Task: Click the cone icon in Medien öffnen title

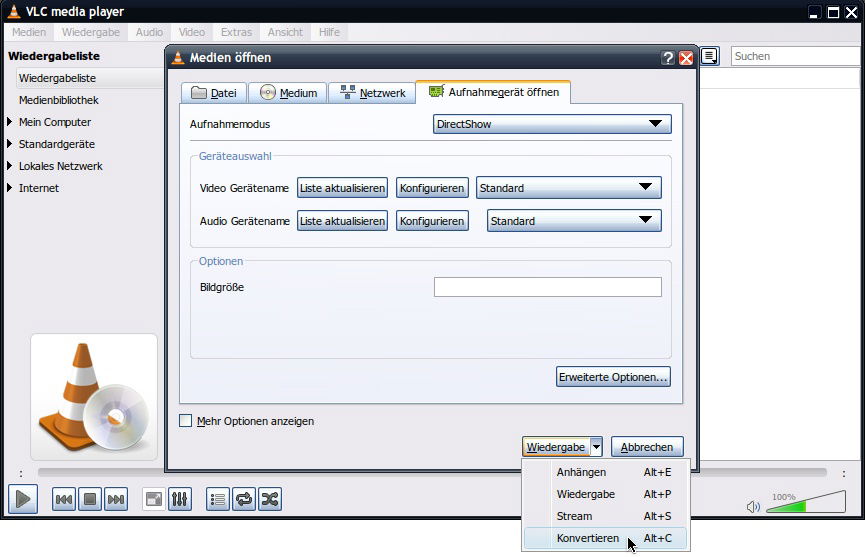Action: click(x=178, y=57)
